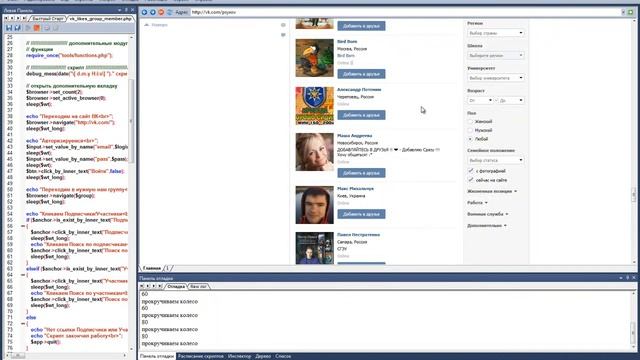Click the code editor horizontal scrollbar
Image resolution: width=640 pixels, height=360 pixels.
click(67, 356)
